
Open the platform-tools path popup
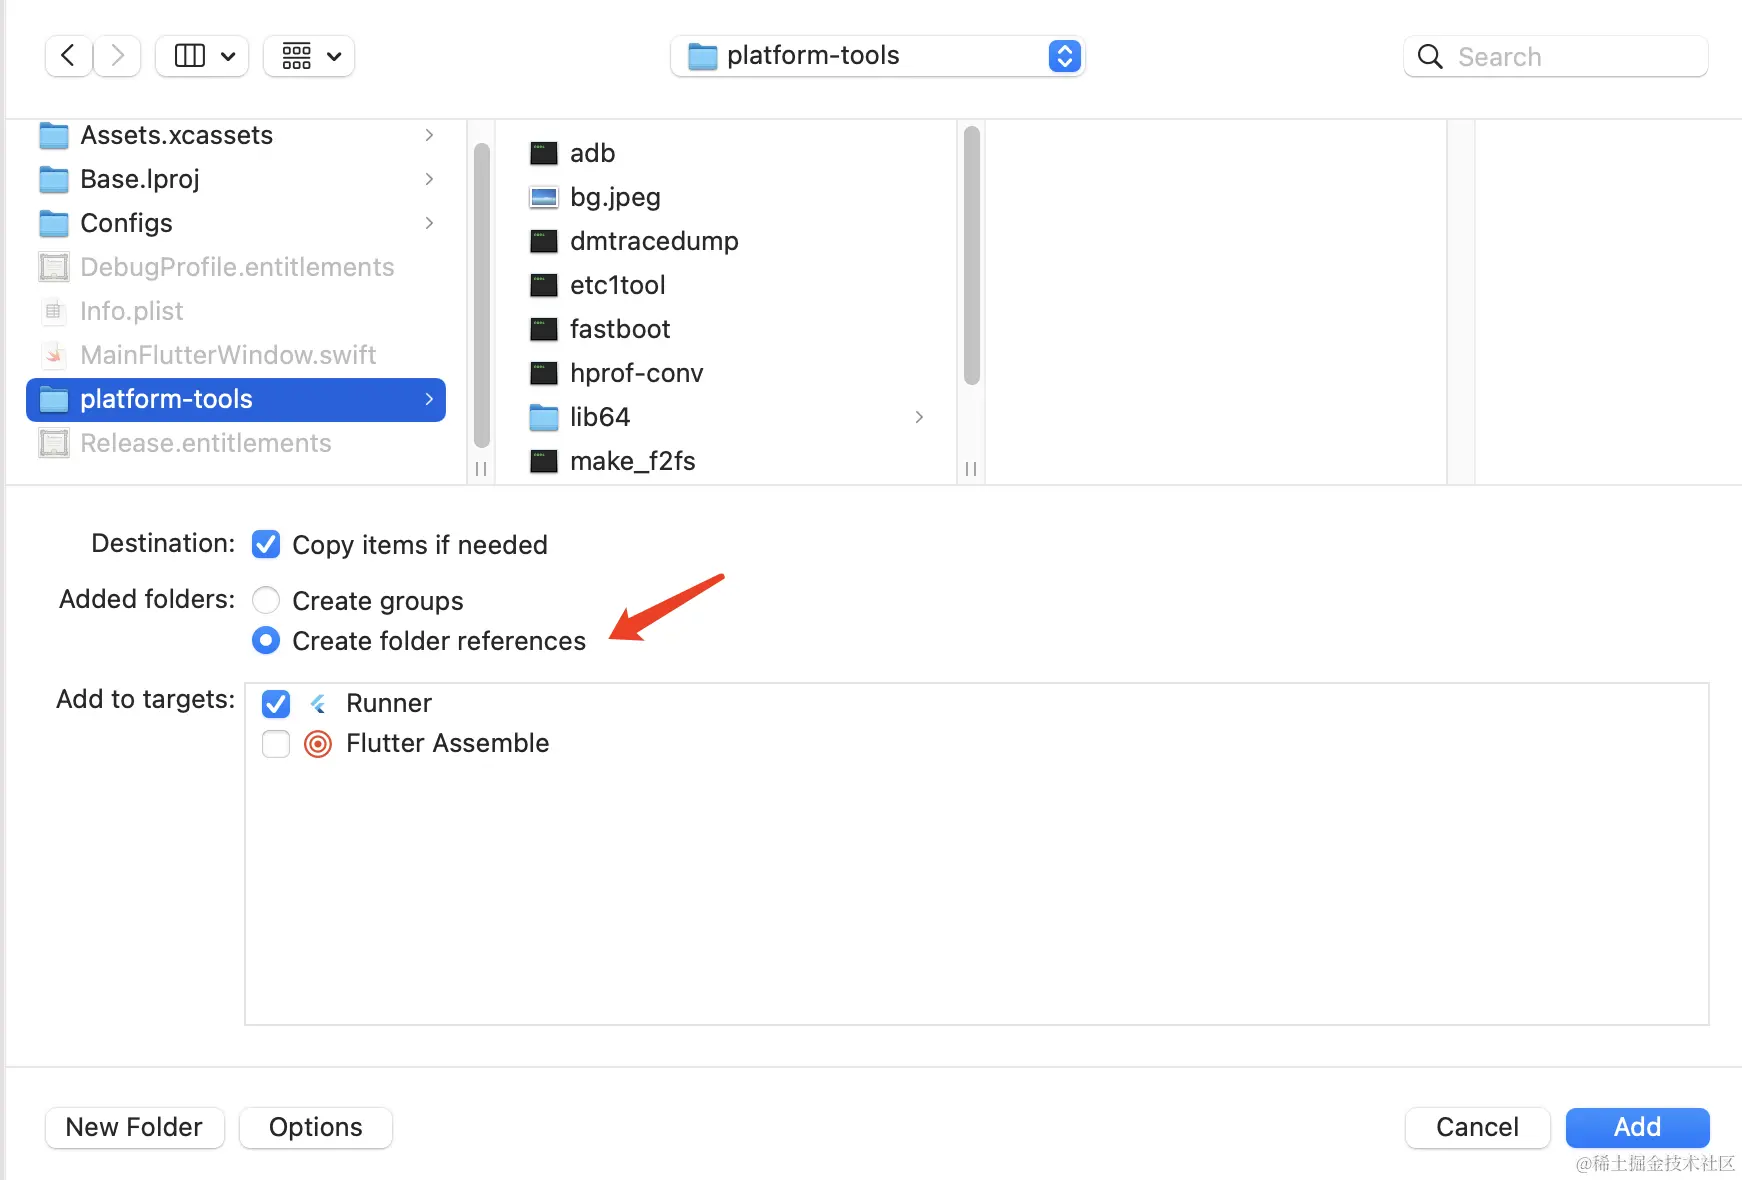click(878, 56)
